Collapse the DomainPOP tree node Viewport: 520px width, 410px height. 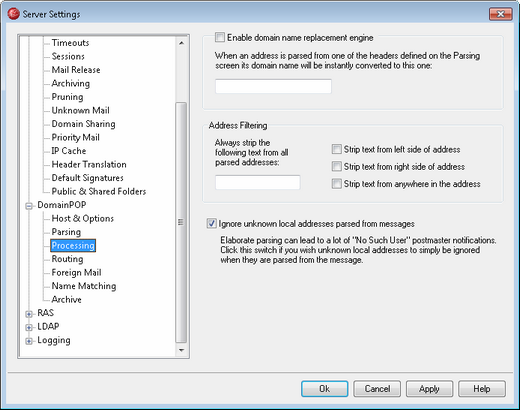tap(29, 206)
